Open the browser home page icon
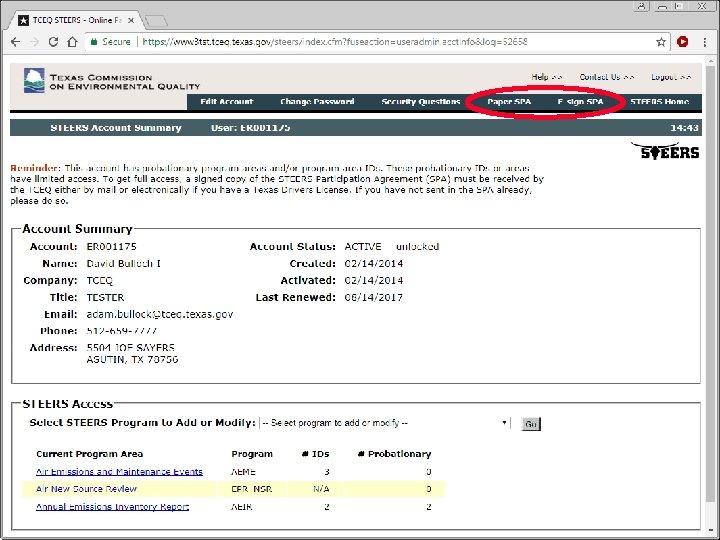 point(72,42)
